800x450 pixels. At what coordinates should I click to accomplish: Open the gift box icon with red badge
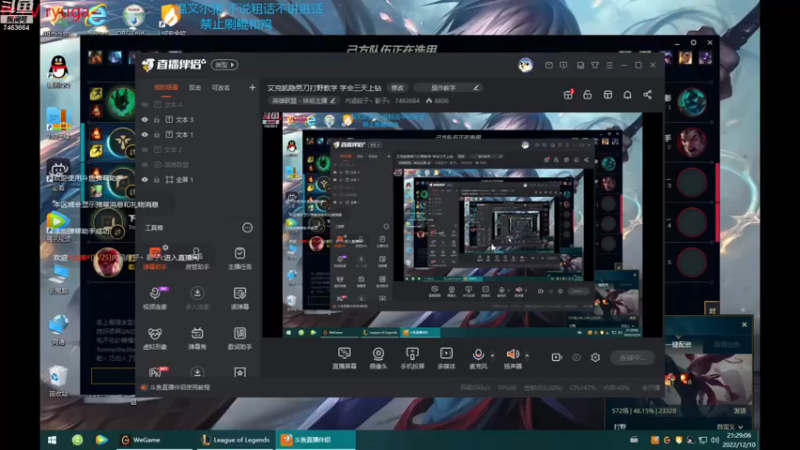pos(568,94)
